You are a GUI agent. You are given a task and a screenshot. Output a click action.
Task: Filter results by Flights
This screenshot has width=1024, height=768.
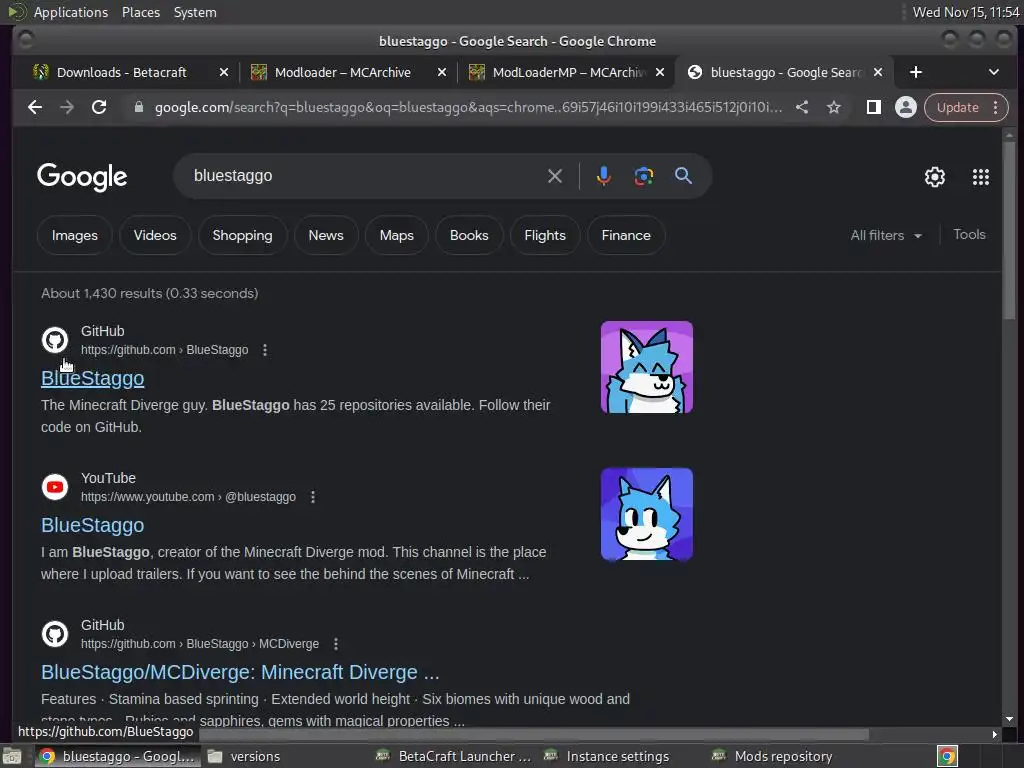click(545, 235)
